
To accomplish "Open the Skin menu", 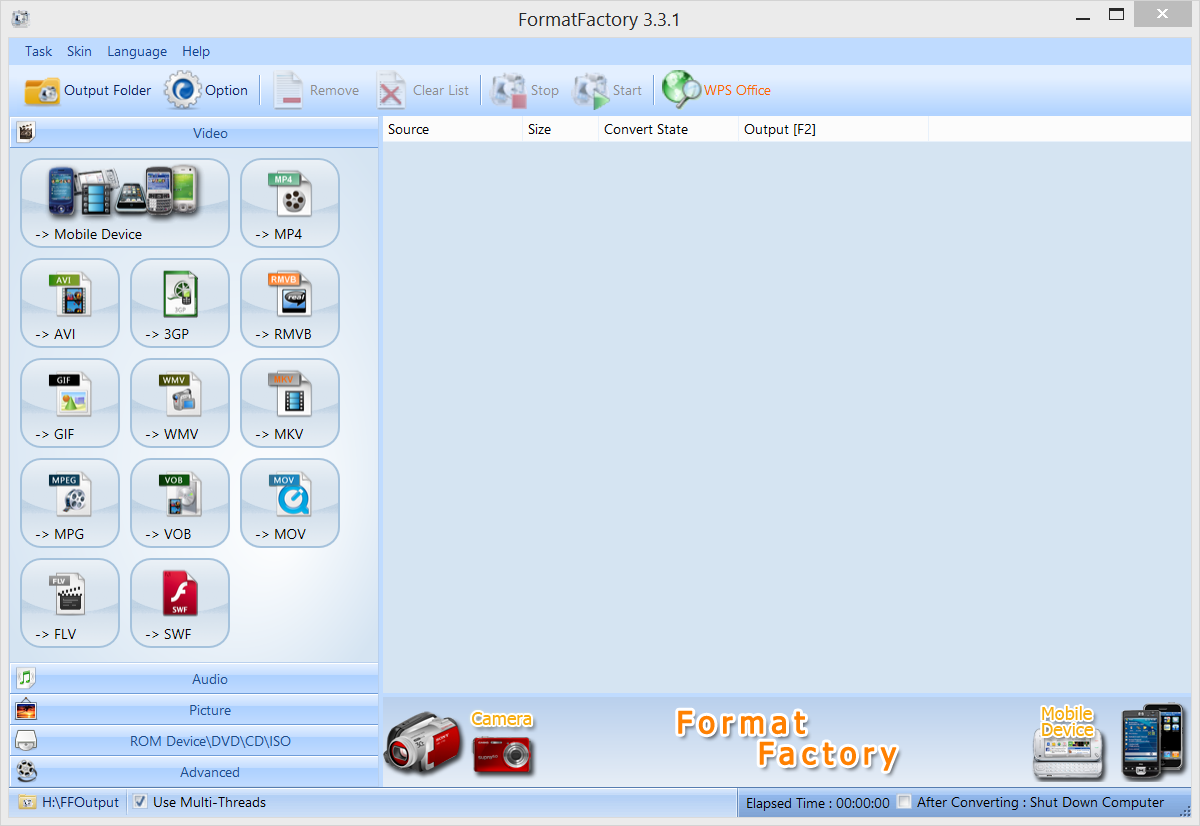I will [x=79, y=51].
